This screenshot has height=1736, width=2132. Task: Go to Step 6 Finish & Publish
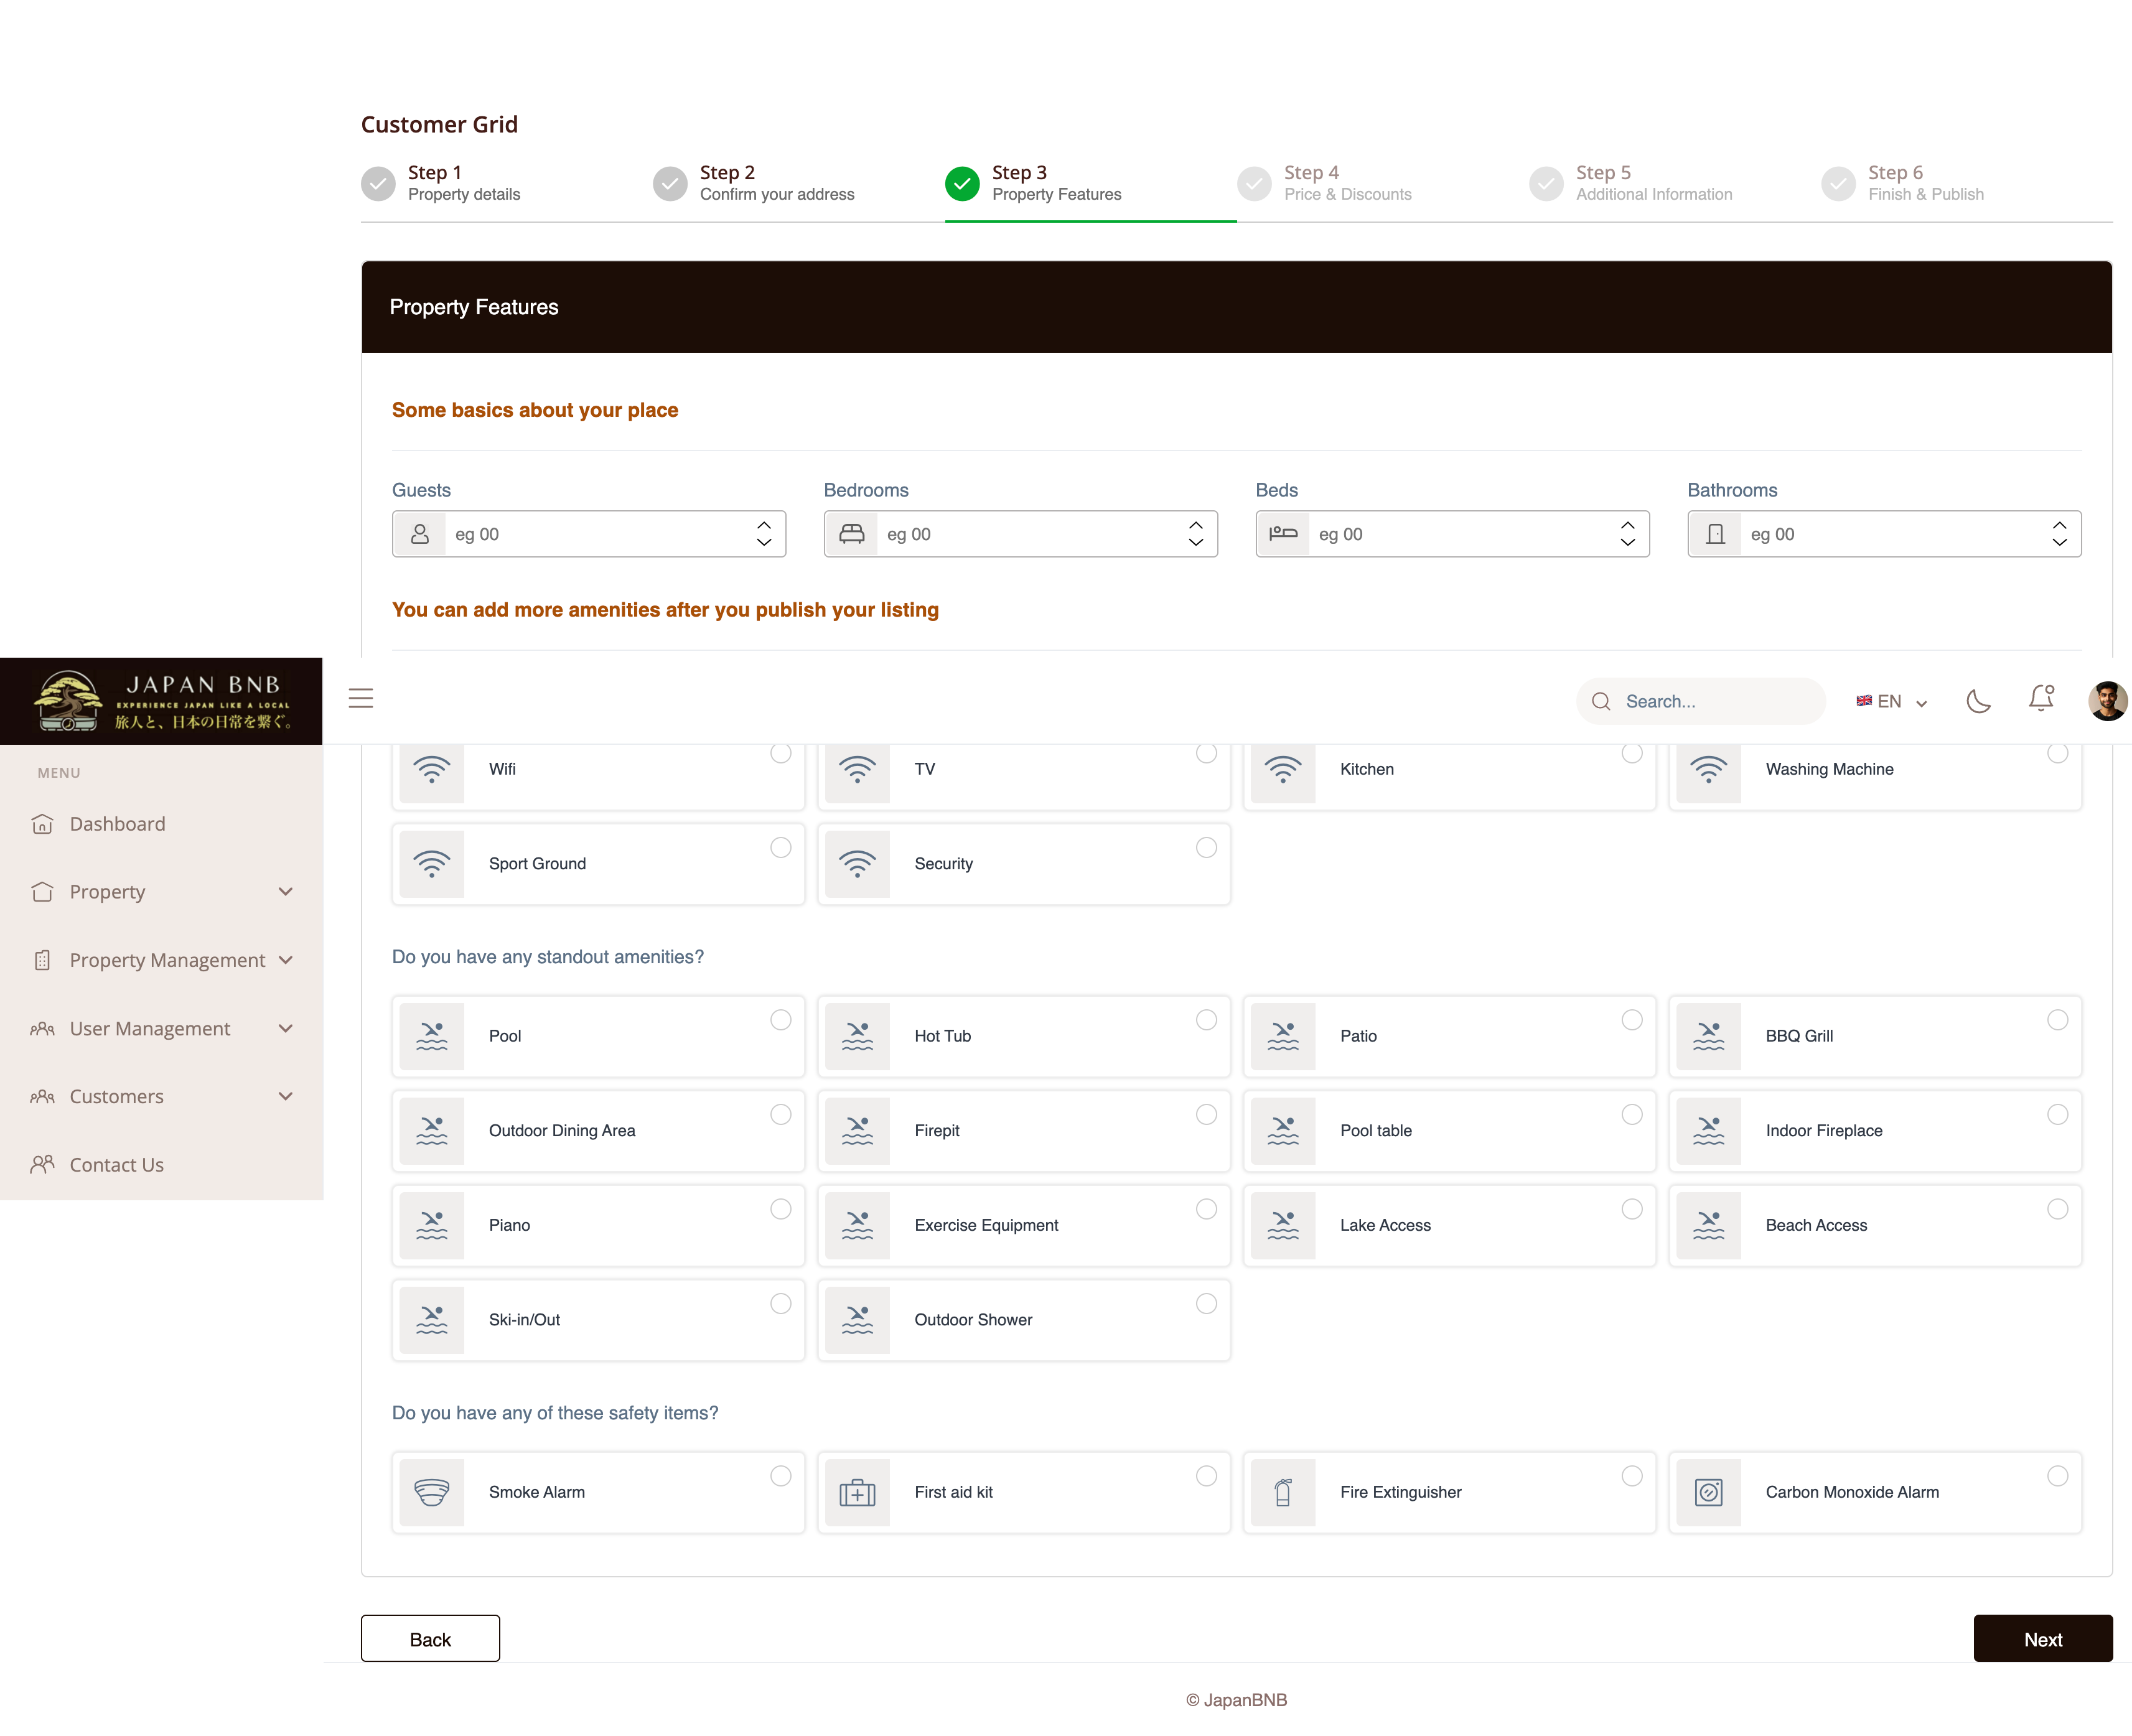click(x=1902, y=183)
